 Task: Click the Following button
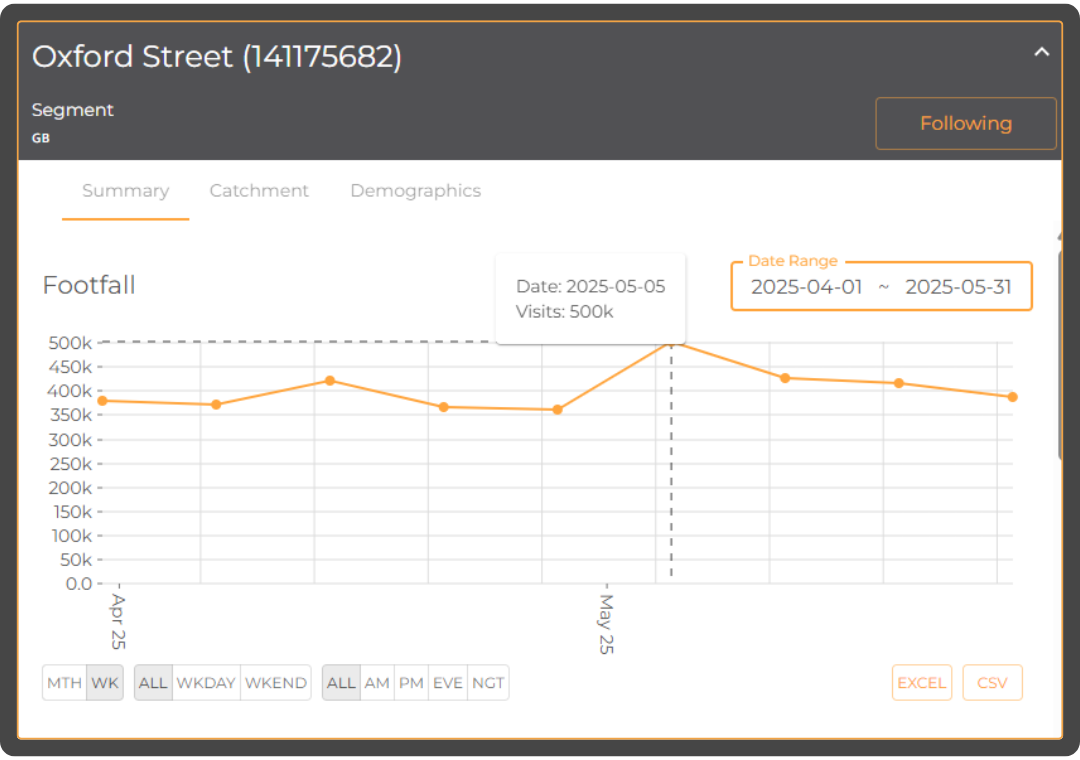click(966, 123)
